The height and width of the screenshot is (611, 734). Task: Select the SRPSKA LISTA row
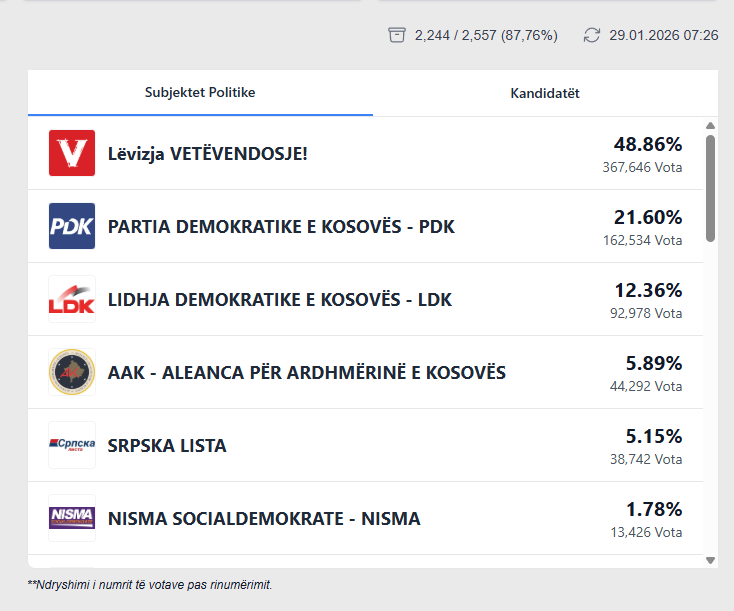(167, 446)
